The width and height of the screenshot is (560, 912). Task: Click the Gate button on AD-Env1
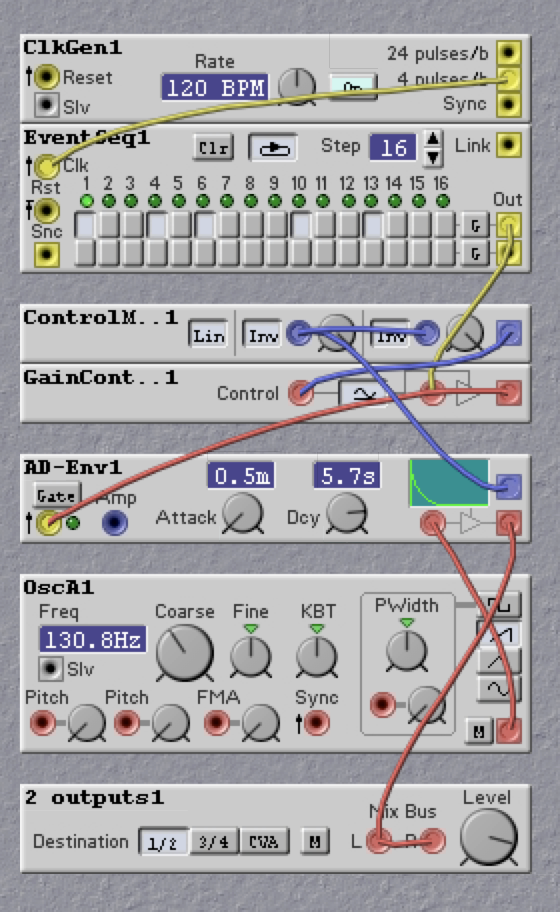coord(56,496)
